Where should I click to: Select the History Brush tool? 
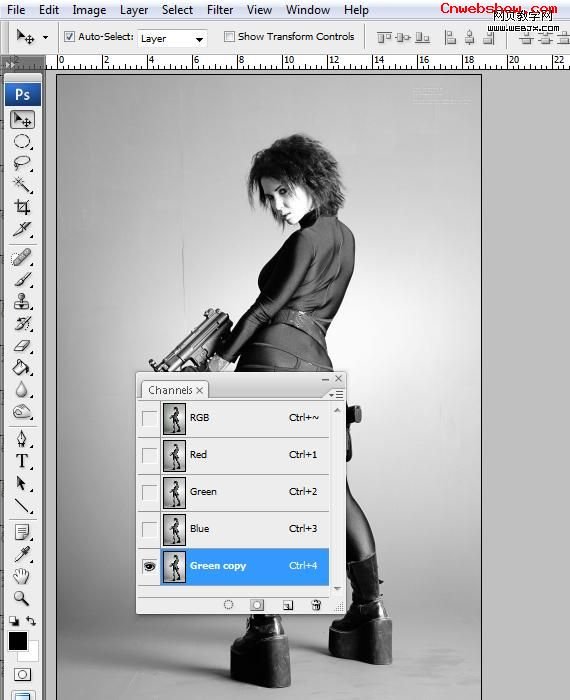22,323
